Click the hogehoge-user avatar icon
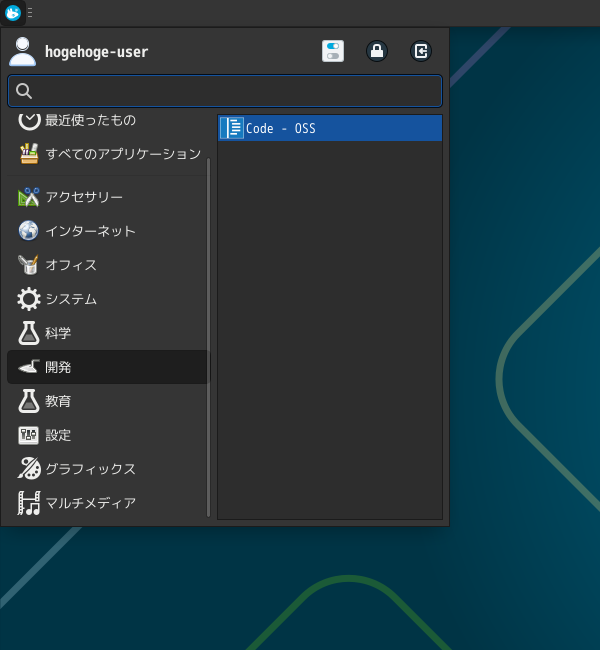The width and height of the screenshot is (600, 650). (x=22, y=52)
